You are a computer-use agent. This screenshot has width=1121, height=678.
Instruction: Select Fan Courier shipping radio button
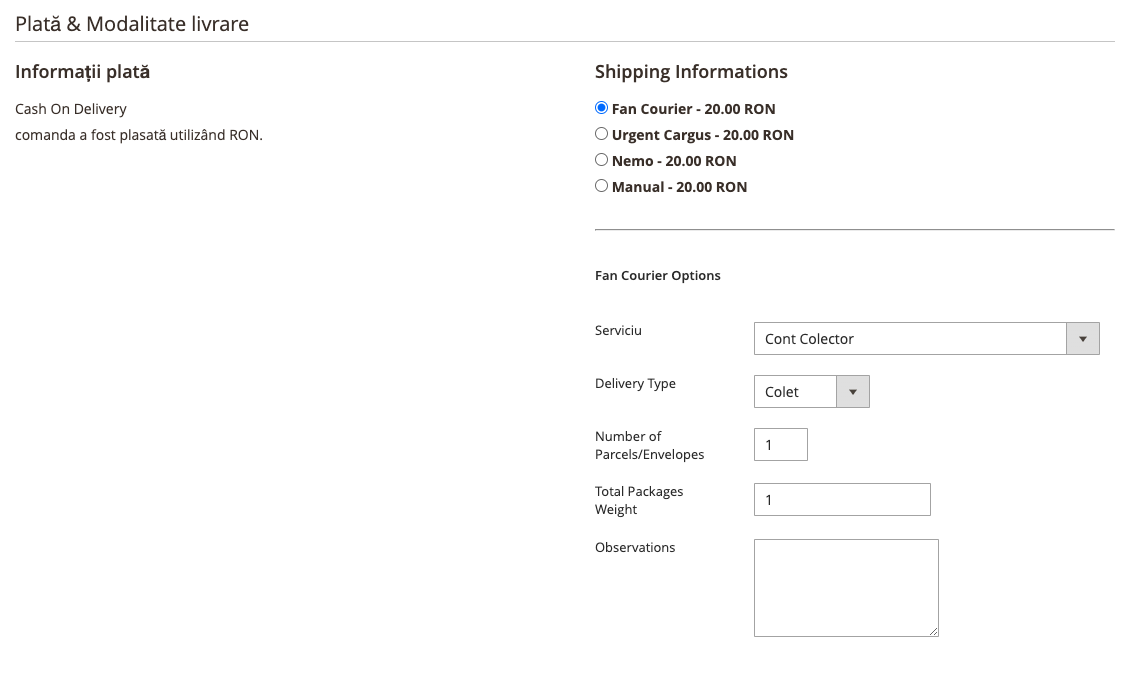601,108
